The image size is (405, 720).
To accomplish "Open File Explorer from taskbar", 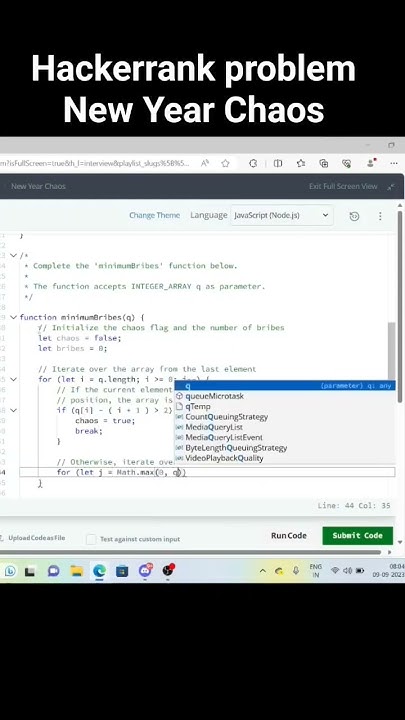I will click(x=77, y=571).
